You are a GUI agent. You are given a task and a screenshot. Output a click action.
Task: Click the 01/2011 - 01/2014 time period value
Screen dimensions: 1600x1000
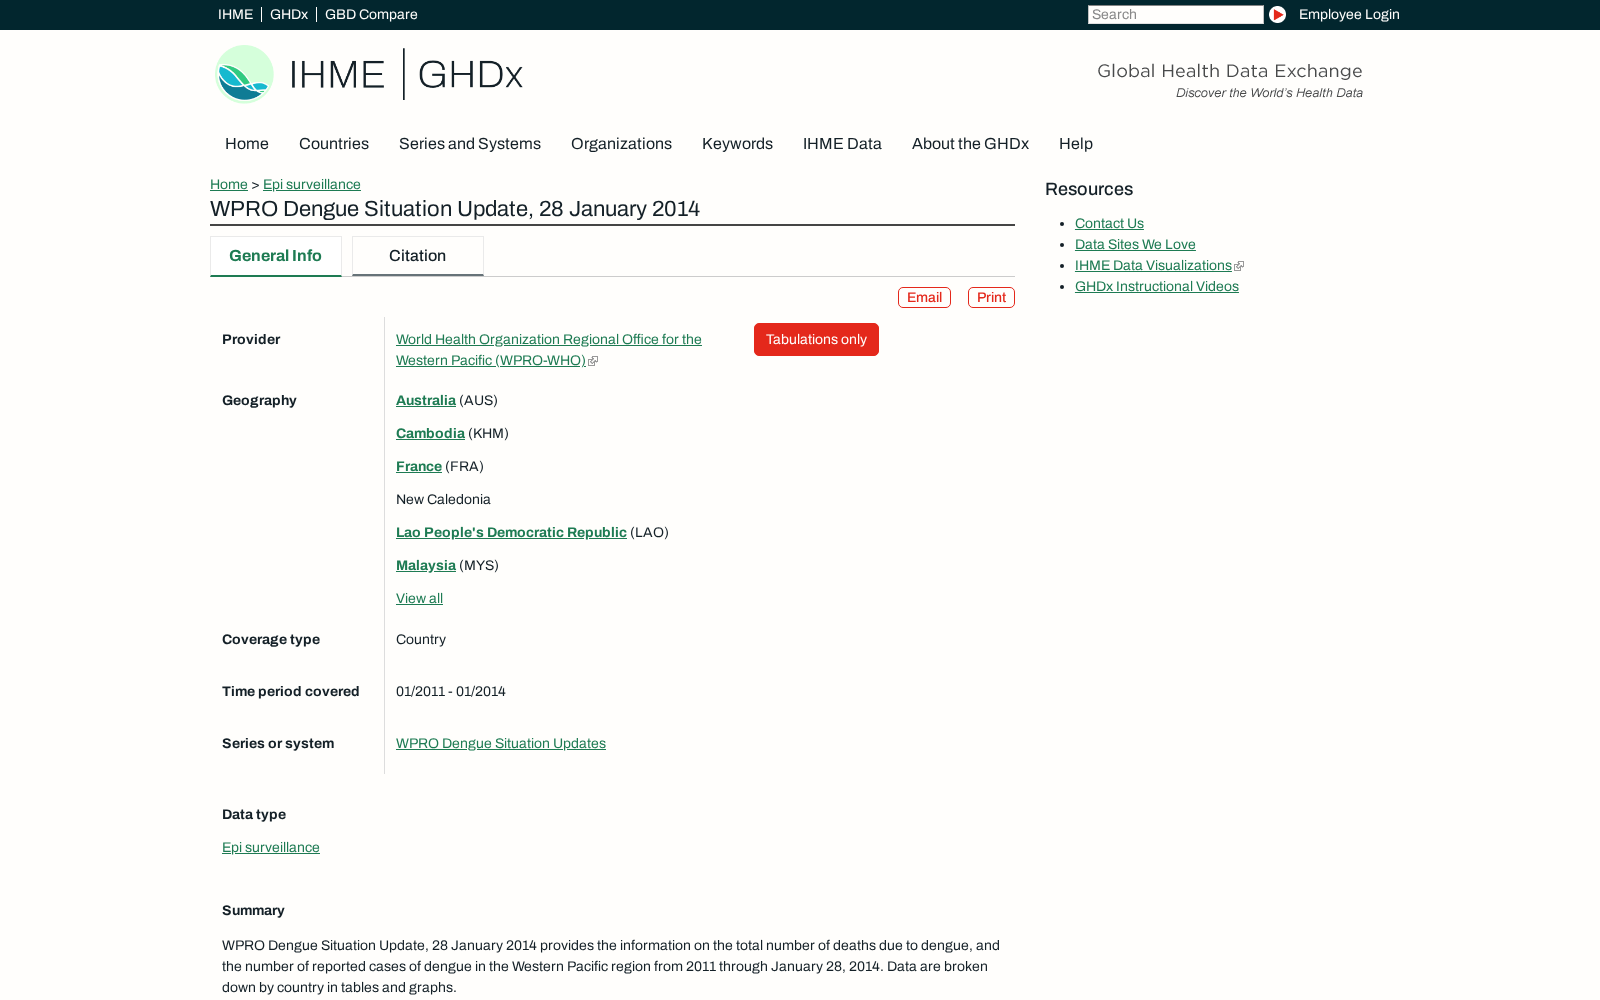pyautogui.click(x=451, y=691)
